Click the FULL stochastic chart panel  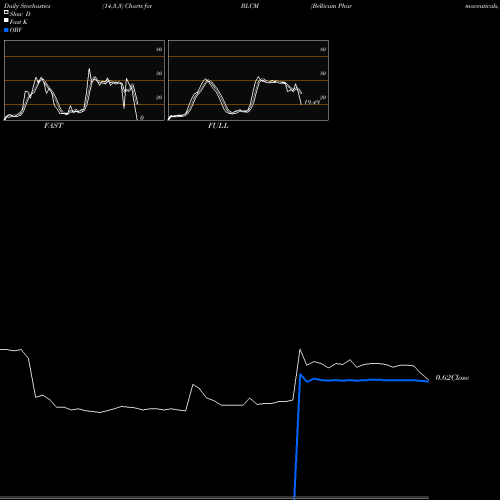tap(248, 80)
